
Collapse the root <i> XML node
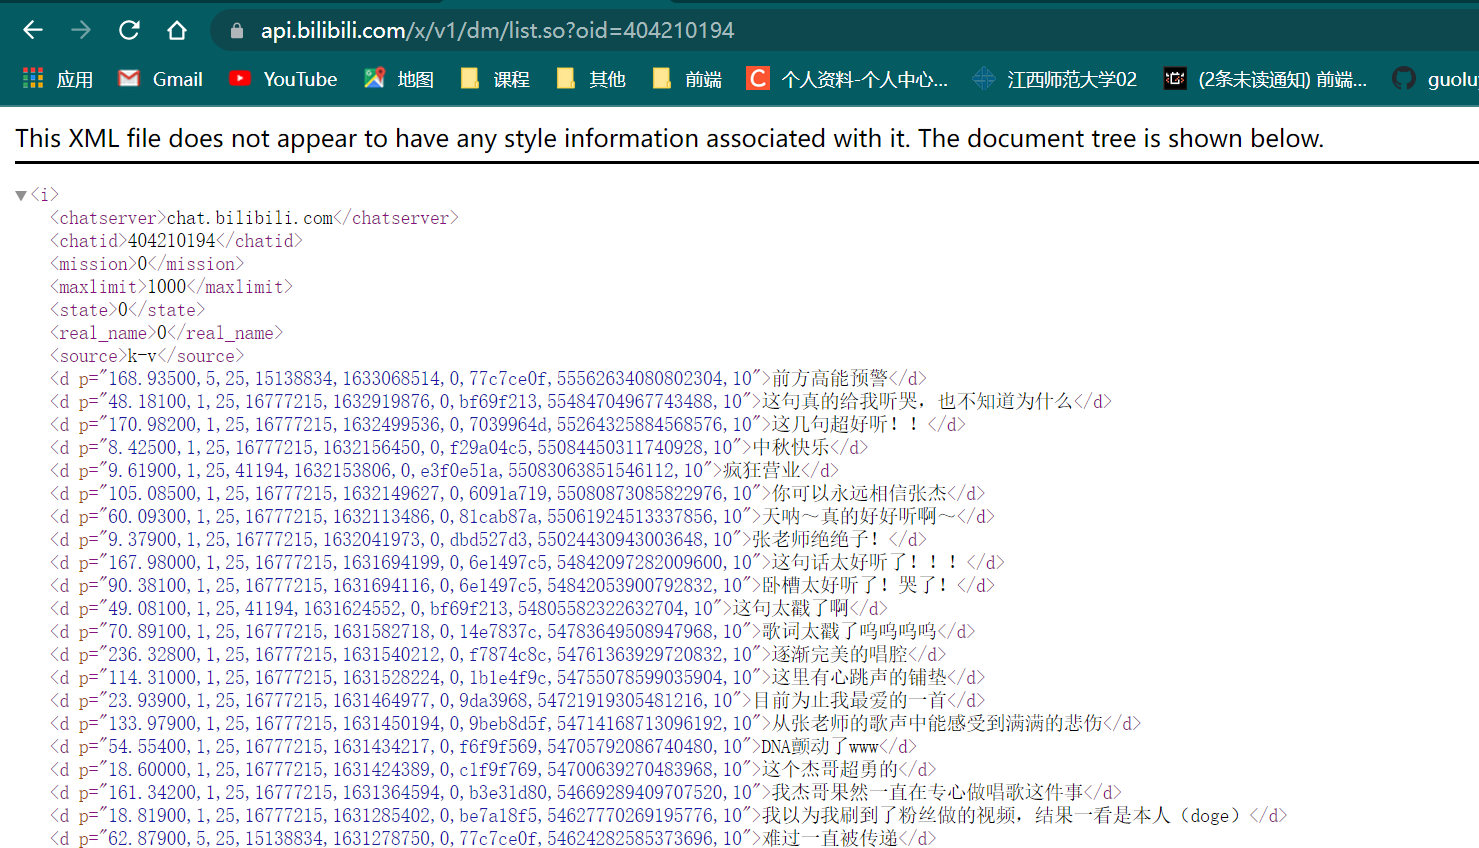21,195
